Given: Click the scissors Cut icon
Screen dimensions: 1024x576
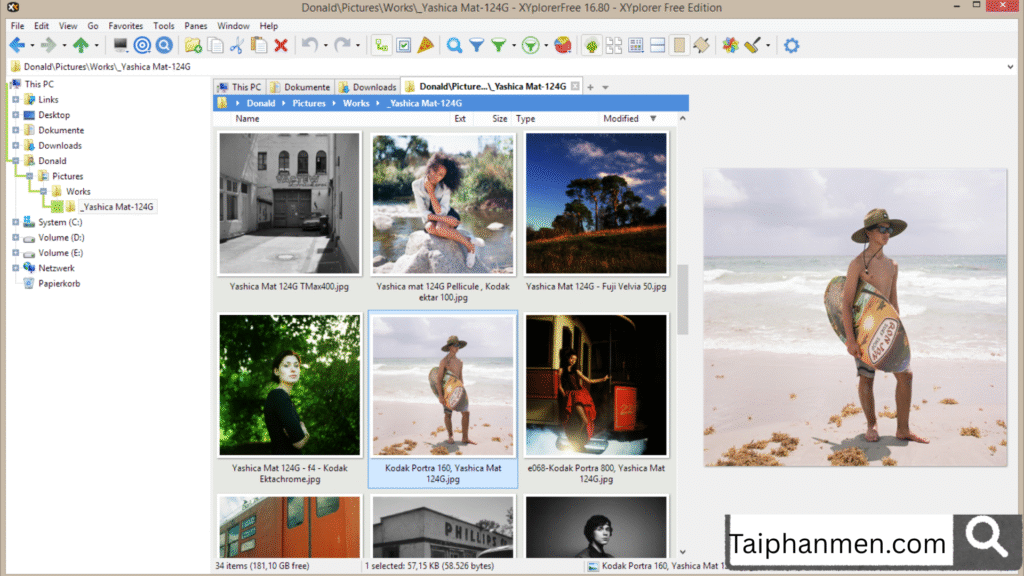Looking at the screenshot, I should [x=237, y=45].
